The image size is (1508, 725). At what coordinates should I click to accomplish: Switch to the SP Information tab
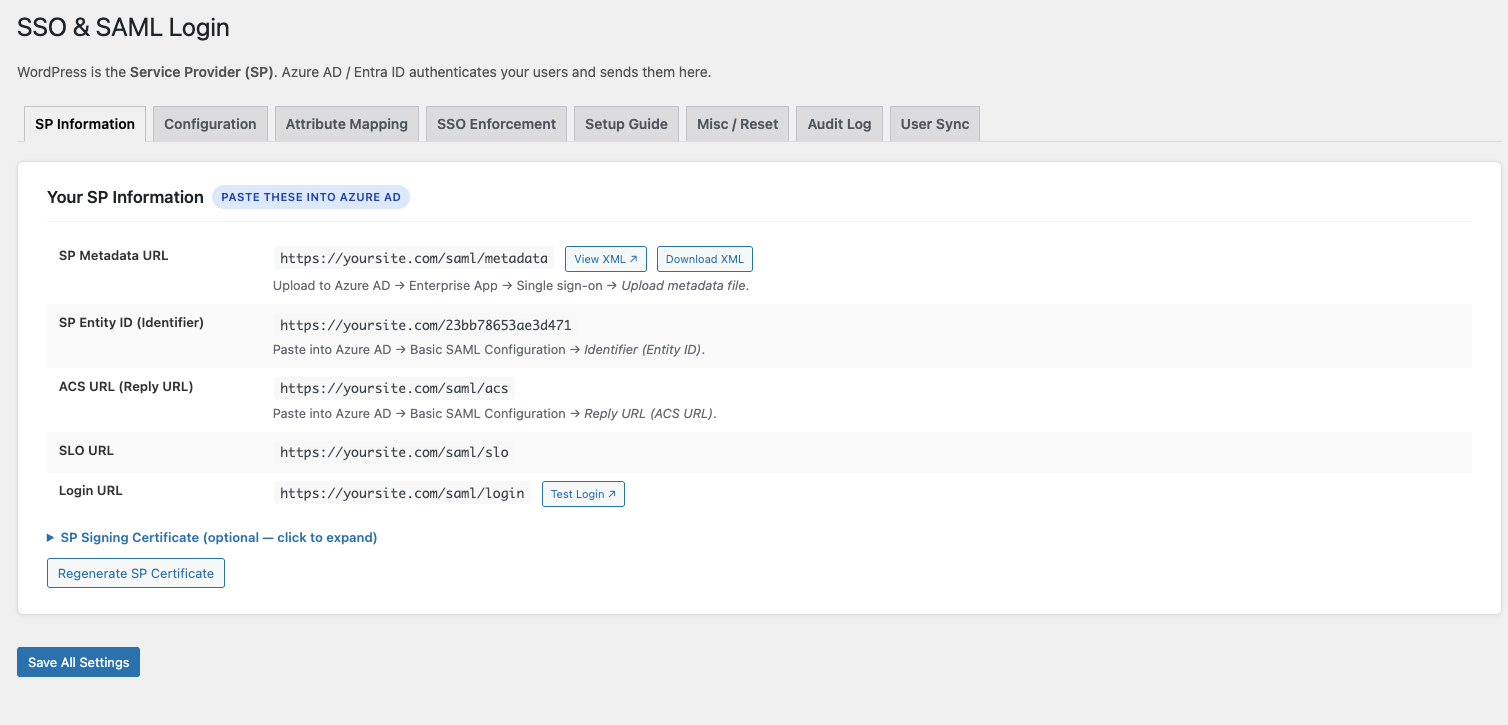[85, 124]
